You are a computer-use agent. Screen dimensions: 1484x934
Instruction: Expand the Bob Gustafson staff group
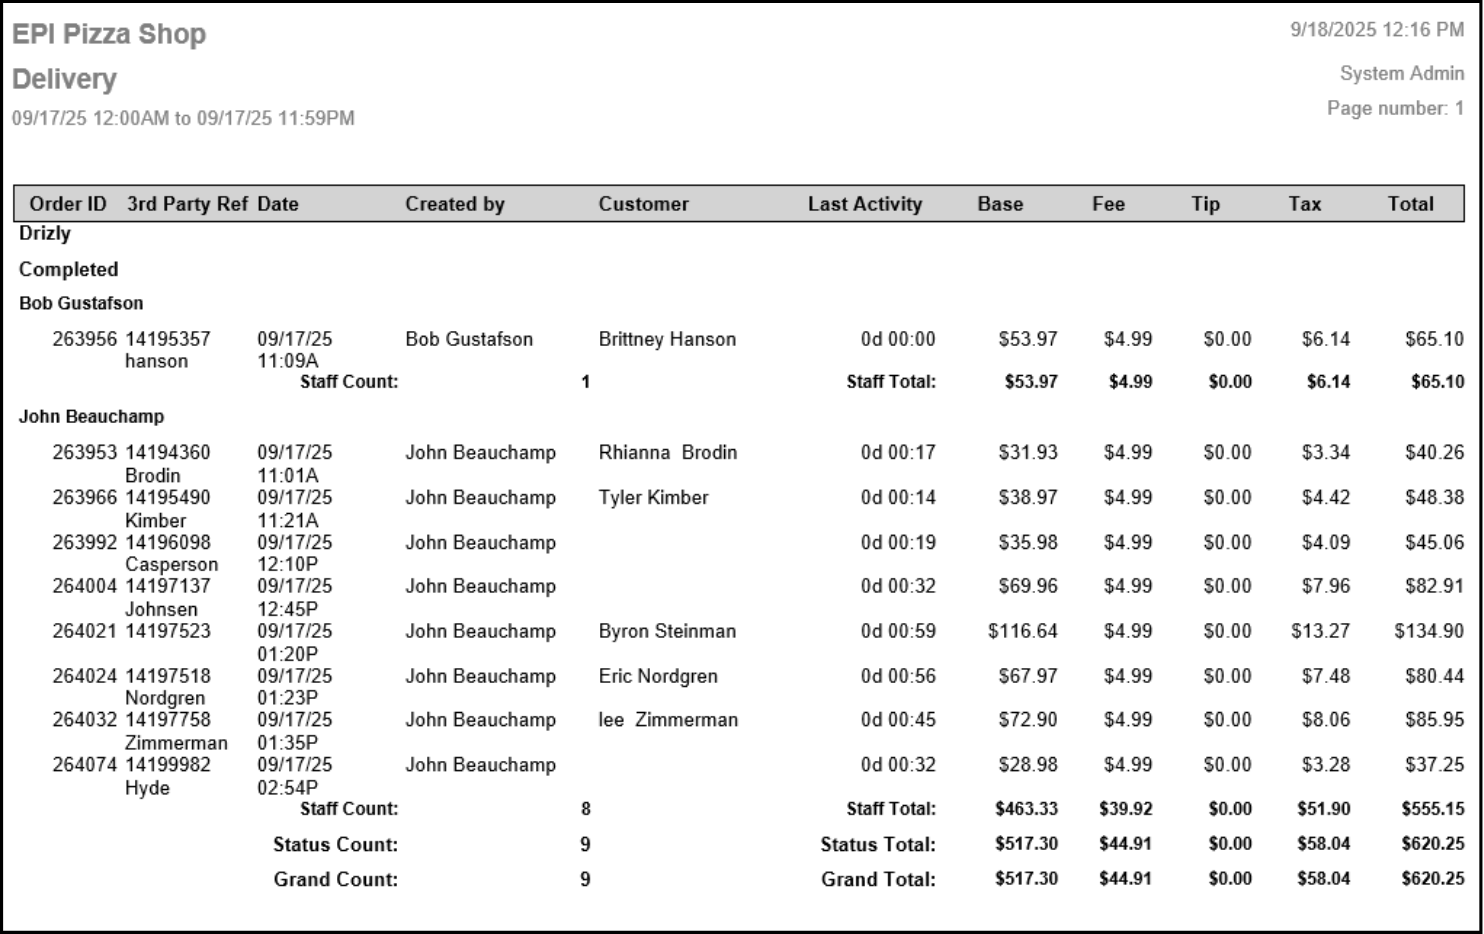76,302
